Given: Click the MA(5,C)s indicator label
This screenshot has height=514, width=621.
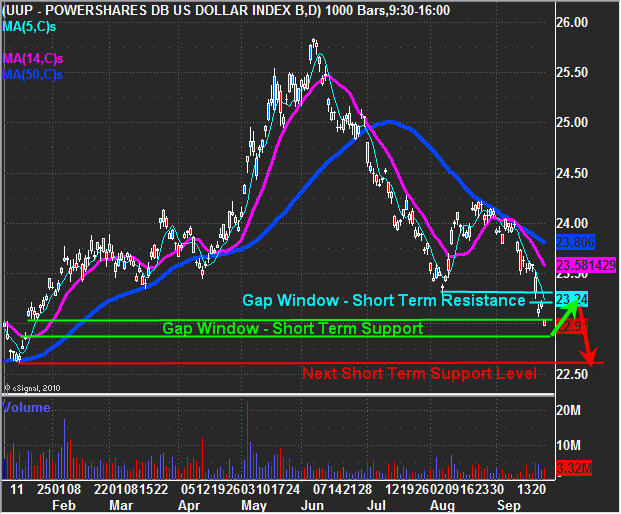Looking at the screenshot, I should 29,27.
